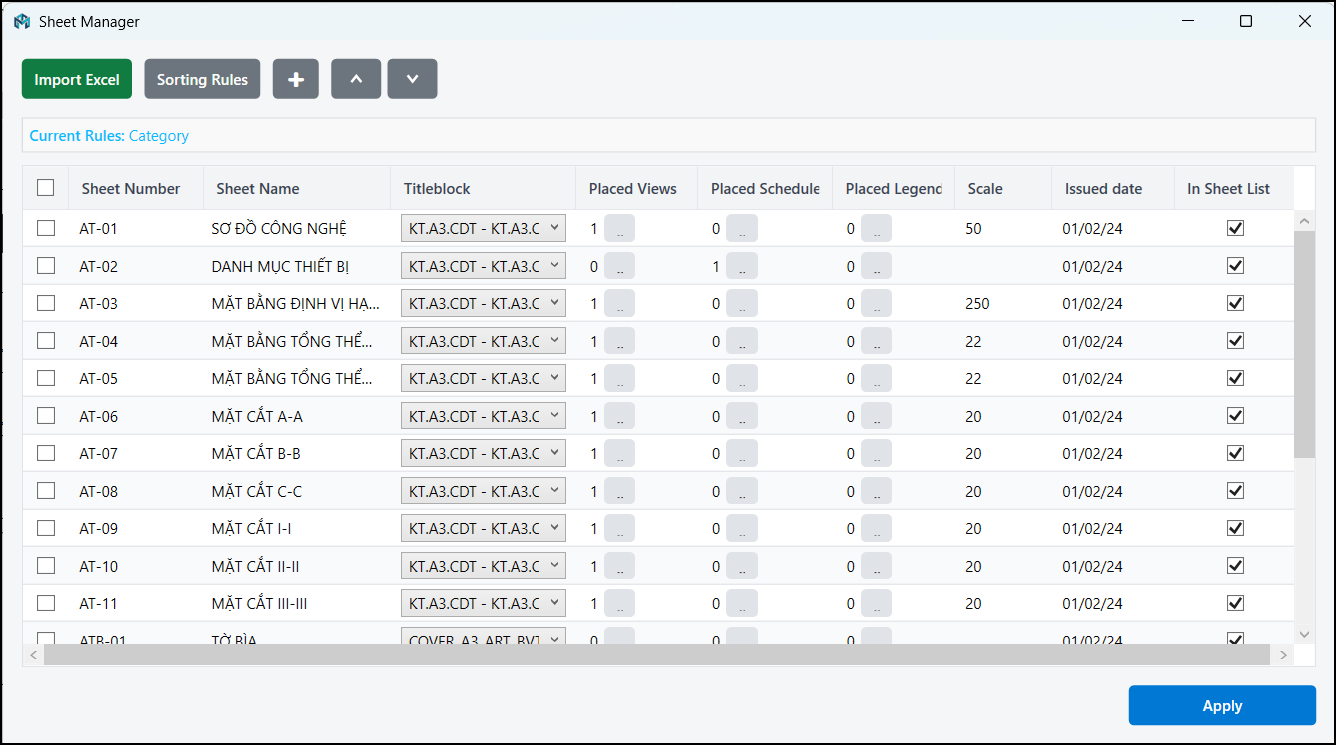The image size is (1336, 745).
Task: Open Placed Schedule browse button for AT-11
Action: [x=742, y=604]
